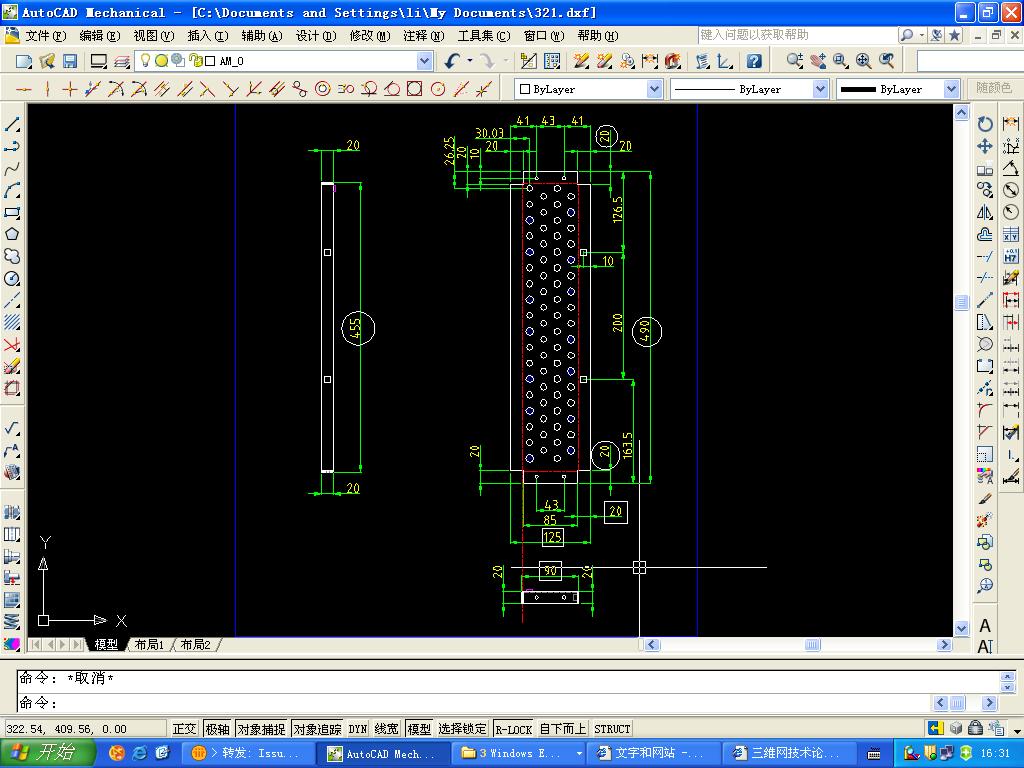The width and height of the screenshot is (1024, 768).
Task: Select the Move tool
Action: point(985,146)
